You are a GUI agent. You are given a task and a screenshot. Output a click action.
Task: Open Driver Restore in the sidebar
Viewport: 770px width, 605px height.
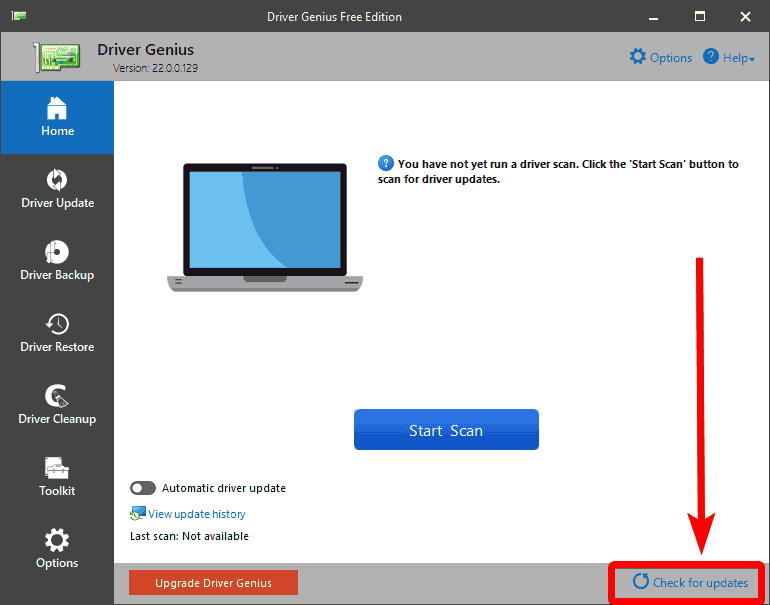click(x=57, y=333)
